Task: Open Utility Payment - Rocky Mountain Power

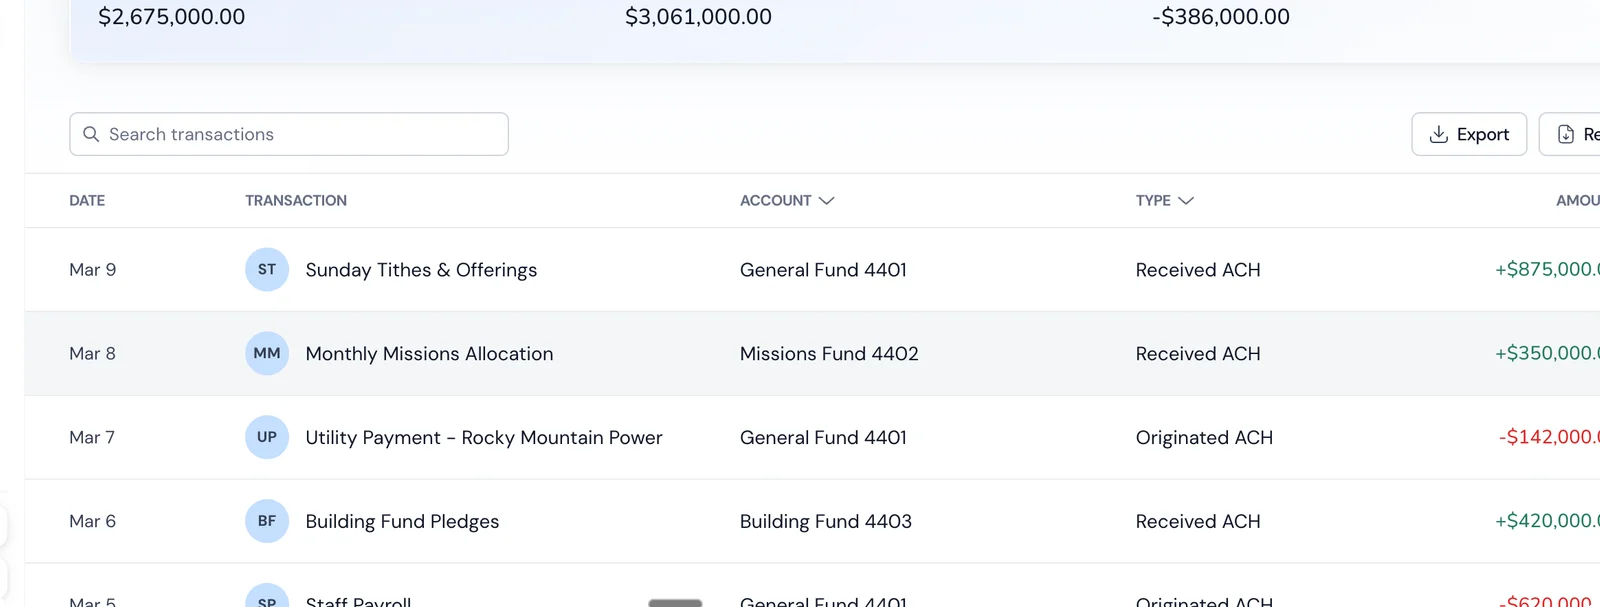Action: coord(484,438)
